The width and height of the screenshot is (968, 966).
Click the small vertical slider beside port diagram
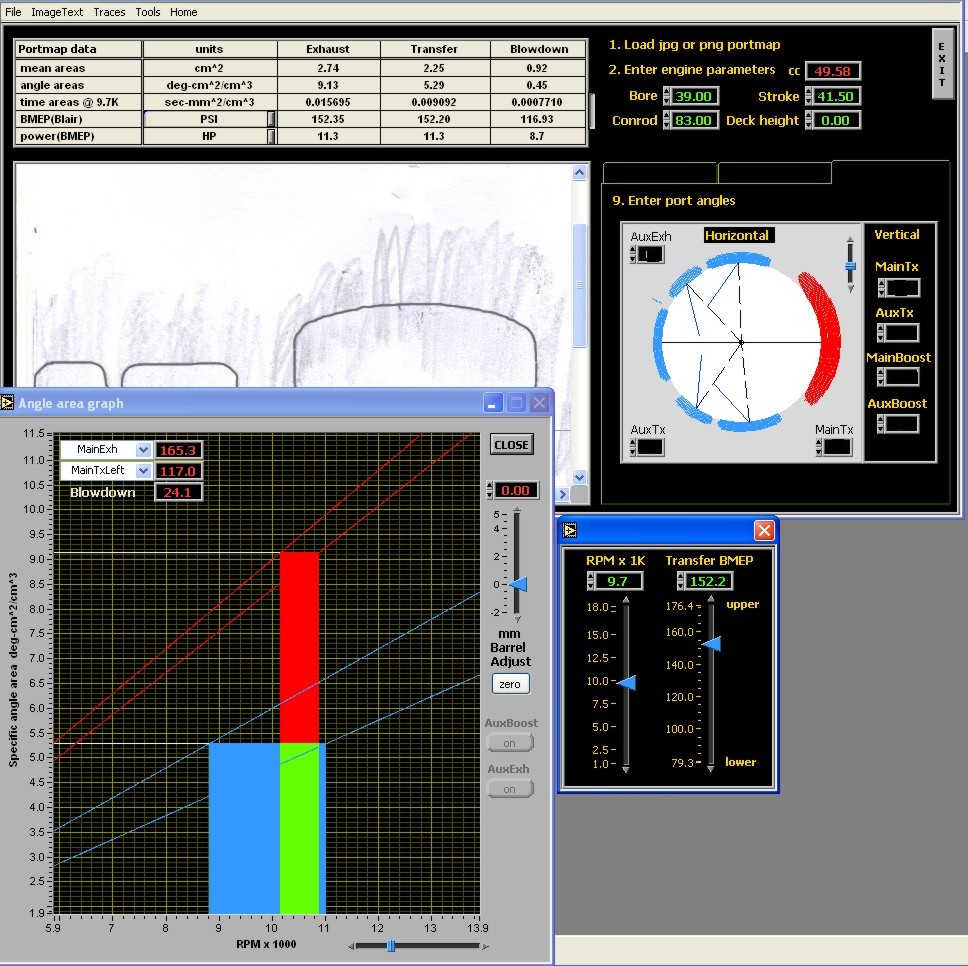[851, 266]
